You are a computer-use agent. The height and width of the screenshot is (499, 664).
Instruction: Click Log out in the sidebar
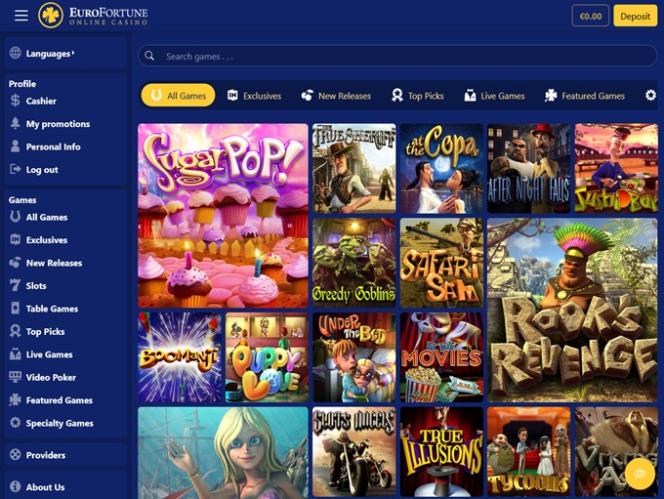click(42, 170)
